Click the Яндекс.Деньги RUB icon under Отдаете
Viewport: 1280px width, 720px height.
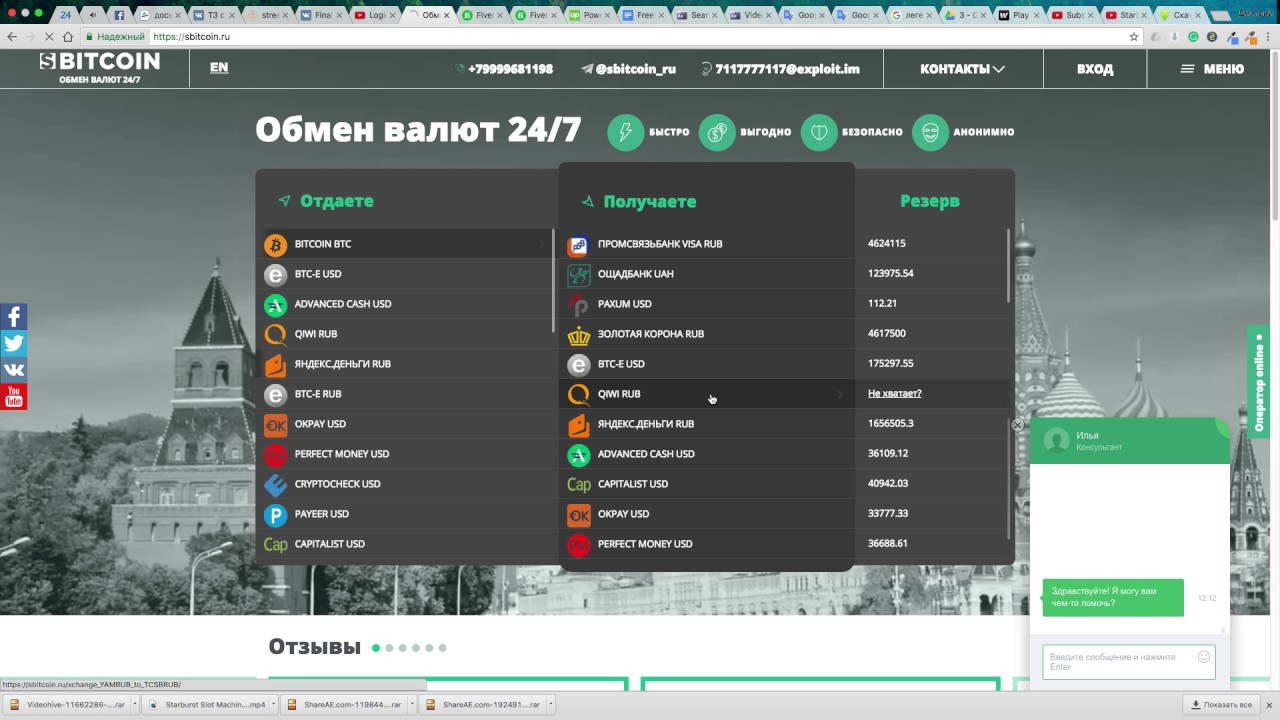coord(275,364)
